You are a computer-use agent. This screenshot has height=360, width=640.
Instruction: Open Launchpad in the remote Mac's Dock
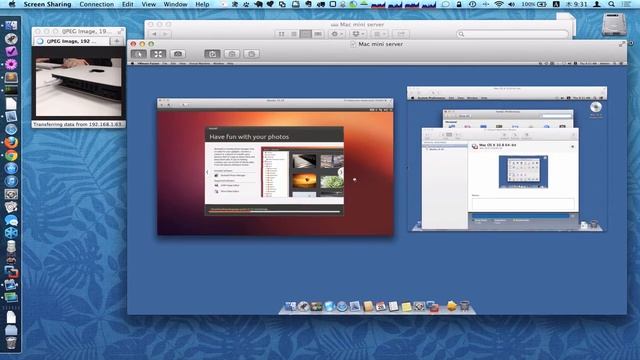[x=303, y=306]
